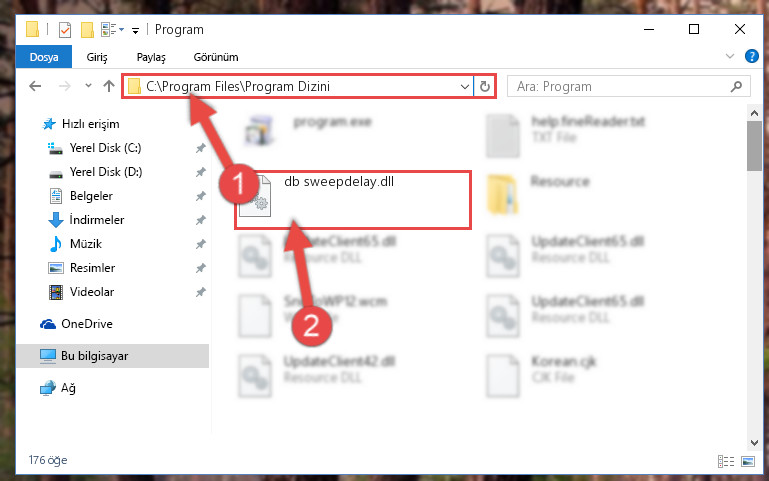Image resolution: width=769 pixels, height=481 pixels.
Task: Switch to details view layout icon
Action: (x=726, y=461)
